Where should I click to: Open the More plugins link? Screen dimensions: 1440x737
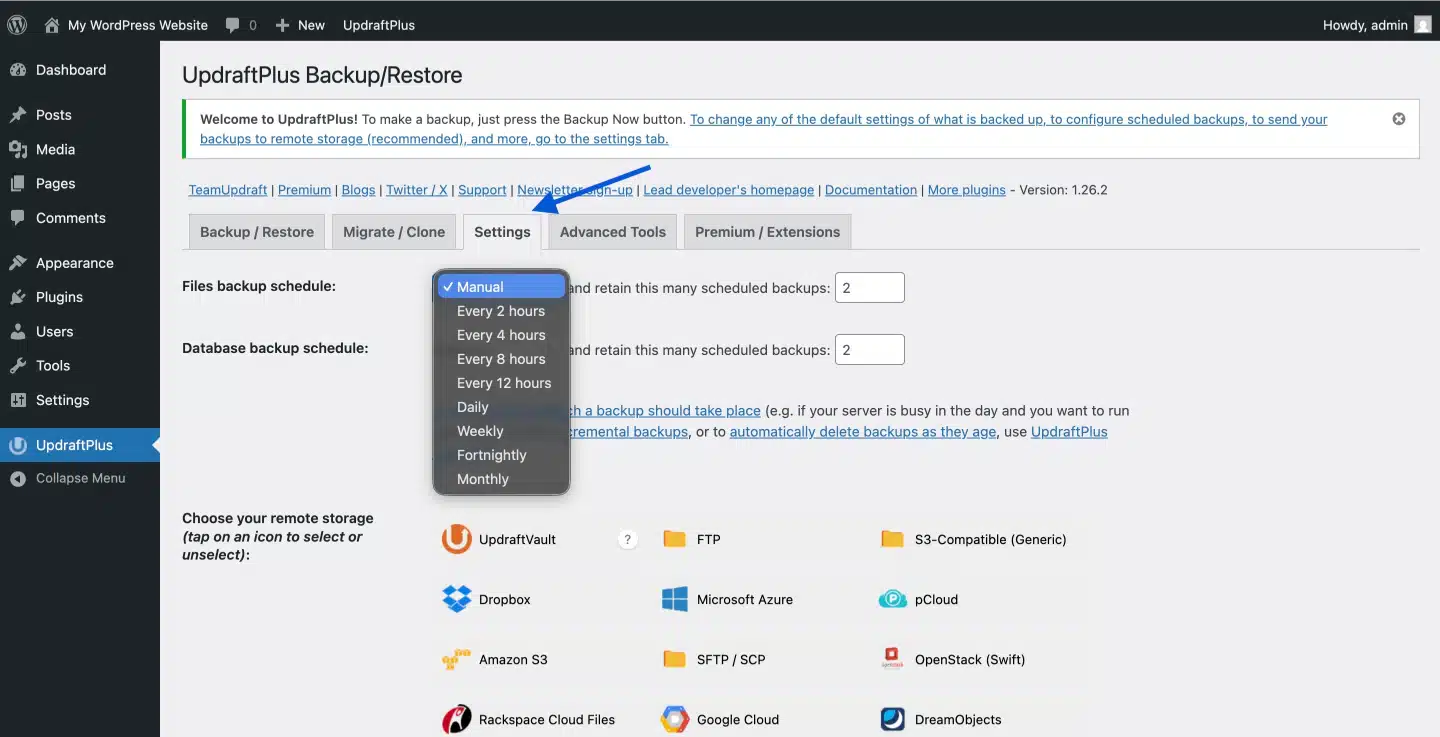(967, 190)
